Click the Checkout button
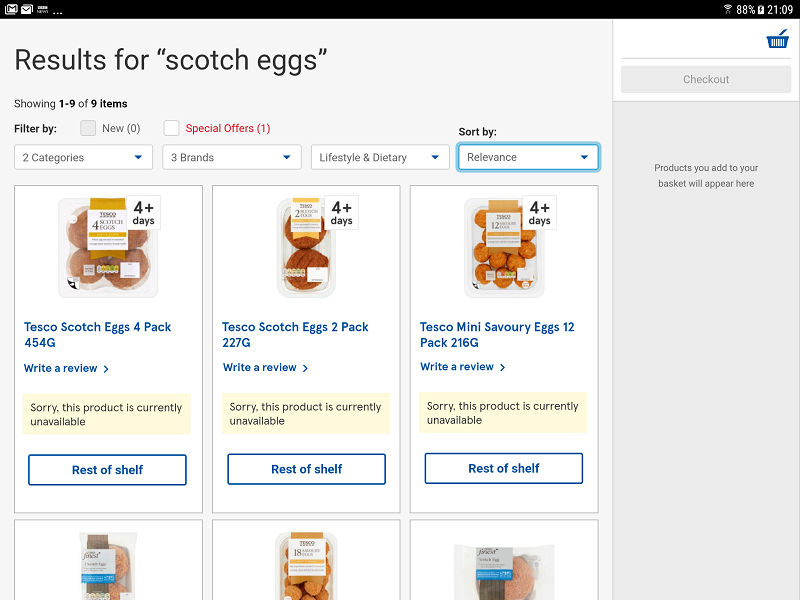The width and height of the screenshot is (800, 600). click(705, 79)
